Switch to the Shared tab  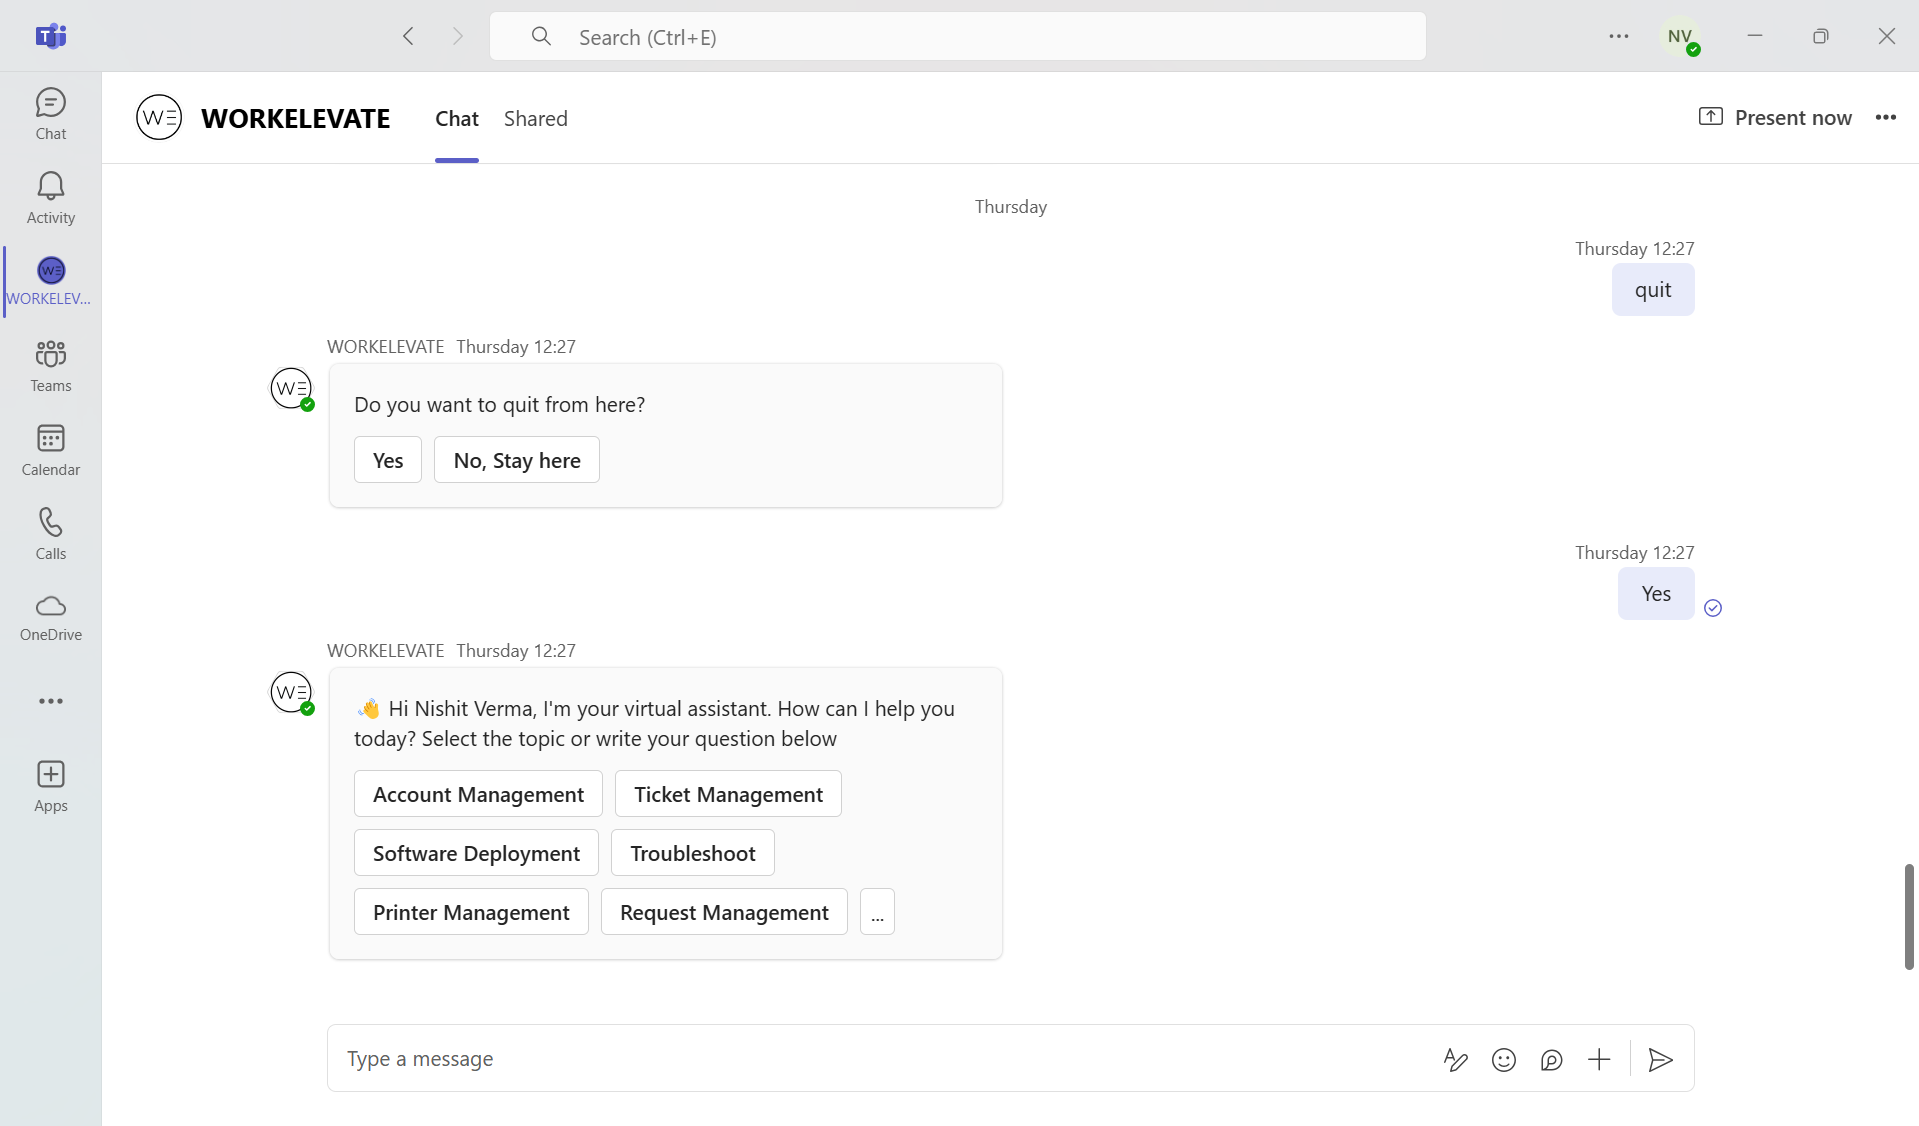[x=536, y=118]
